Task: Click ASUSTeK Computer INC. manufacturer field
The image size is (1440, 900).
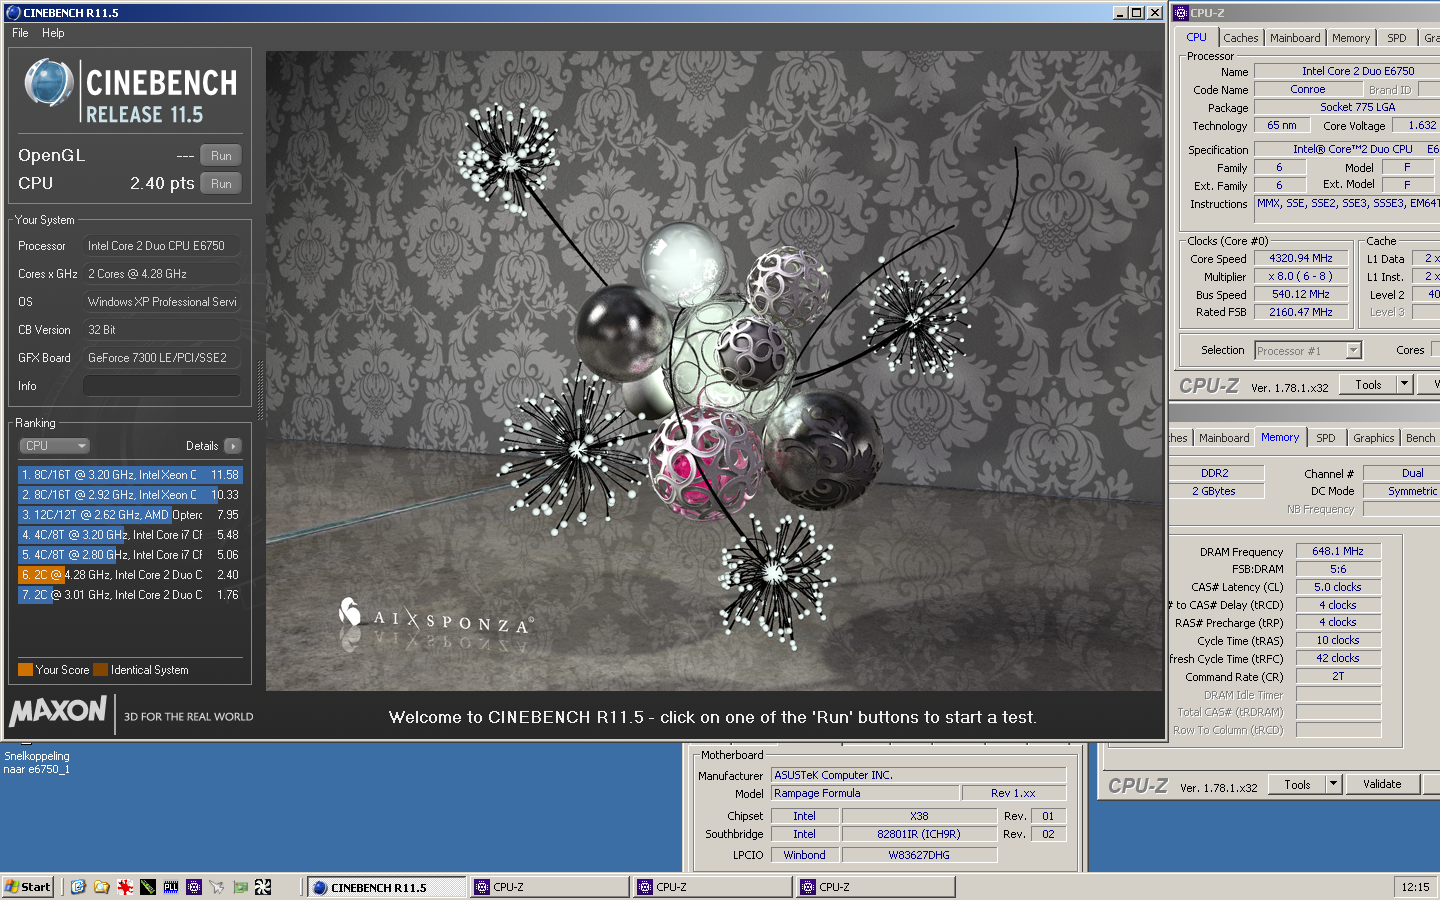Action: (x=918, y=775)
